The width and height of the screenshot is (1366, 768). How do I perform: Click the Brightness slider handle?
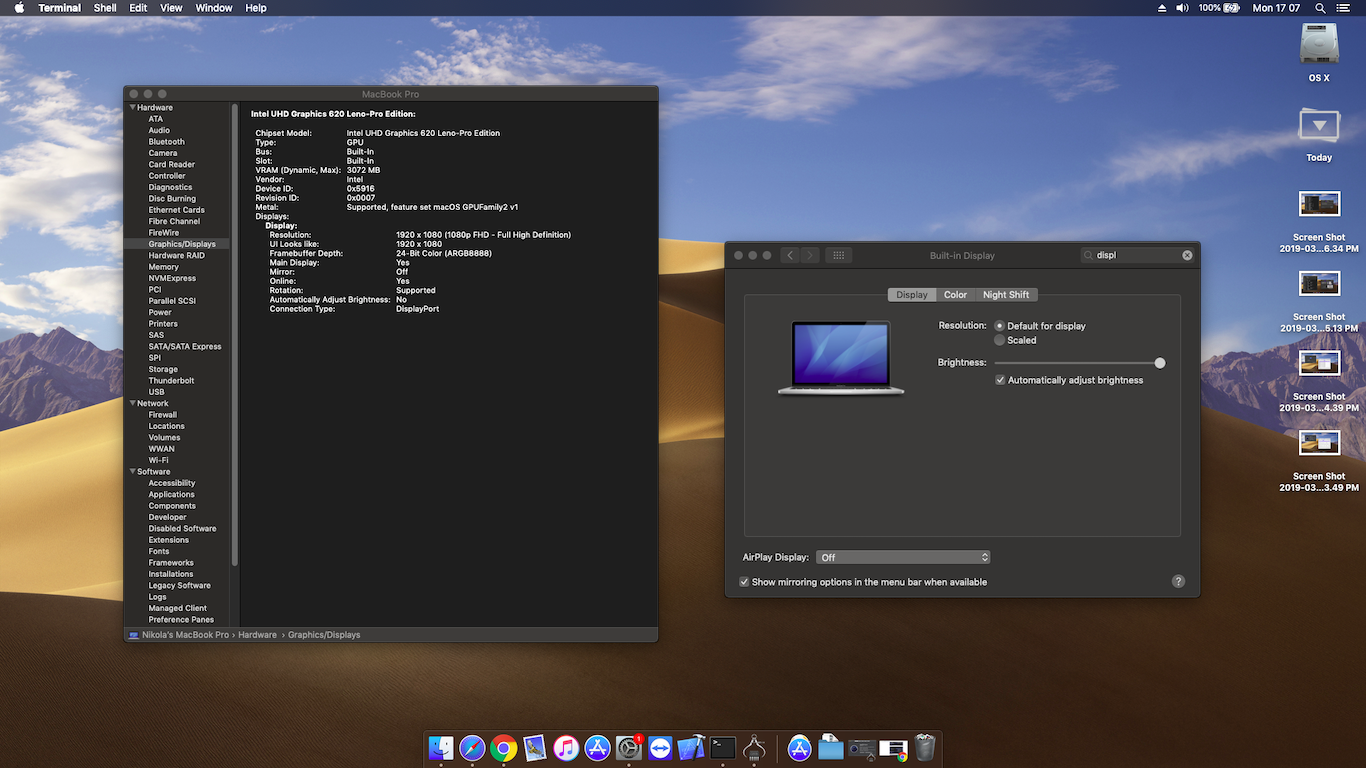click(x=1160, y=363)
